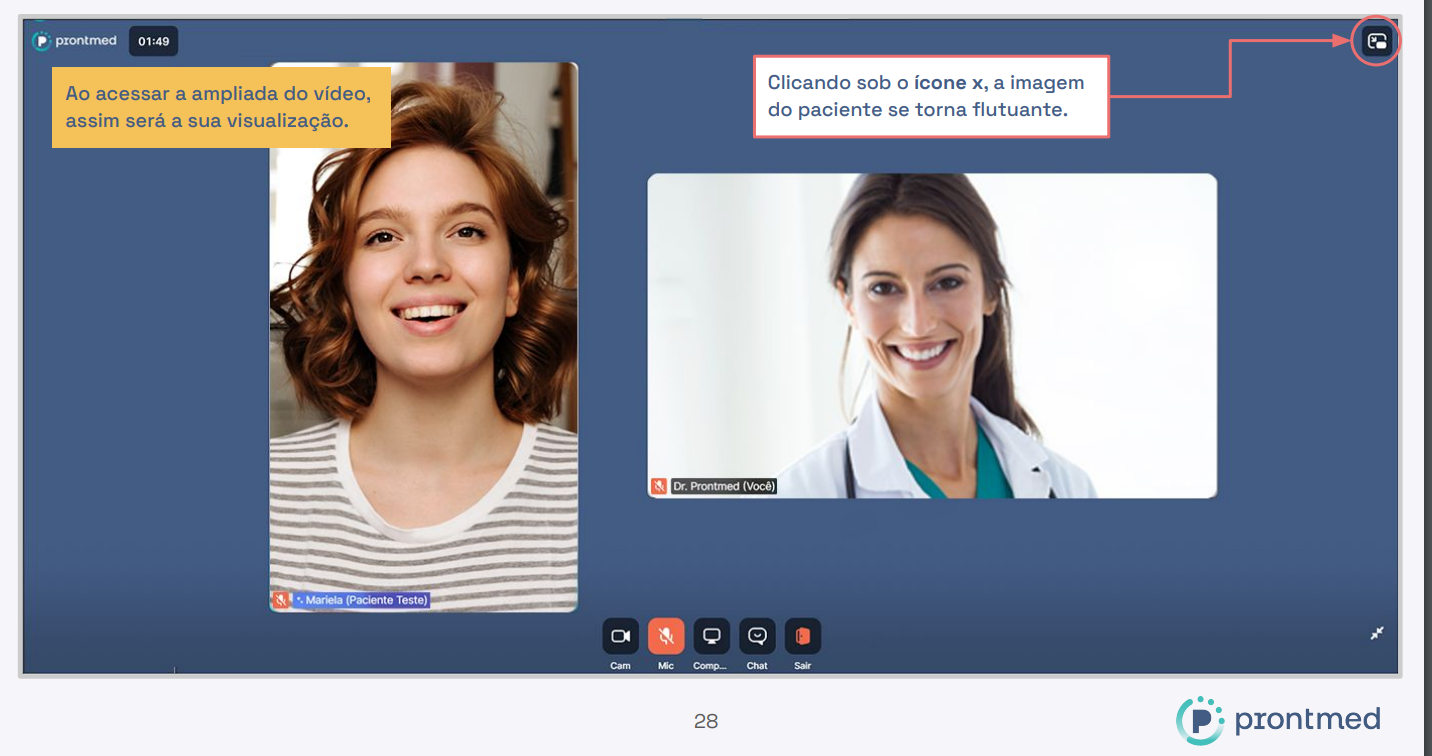The height and width of the screenshot is (756, 1432).
Task: Click the Prontmed logo in page footer
Action: pos(1278,720)
